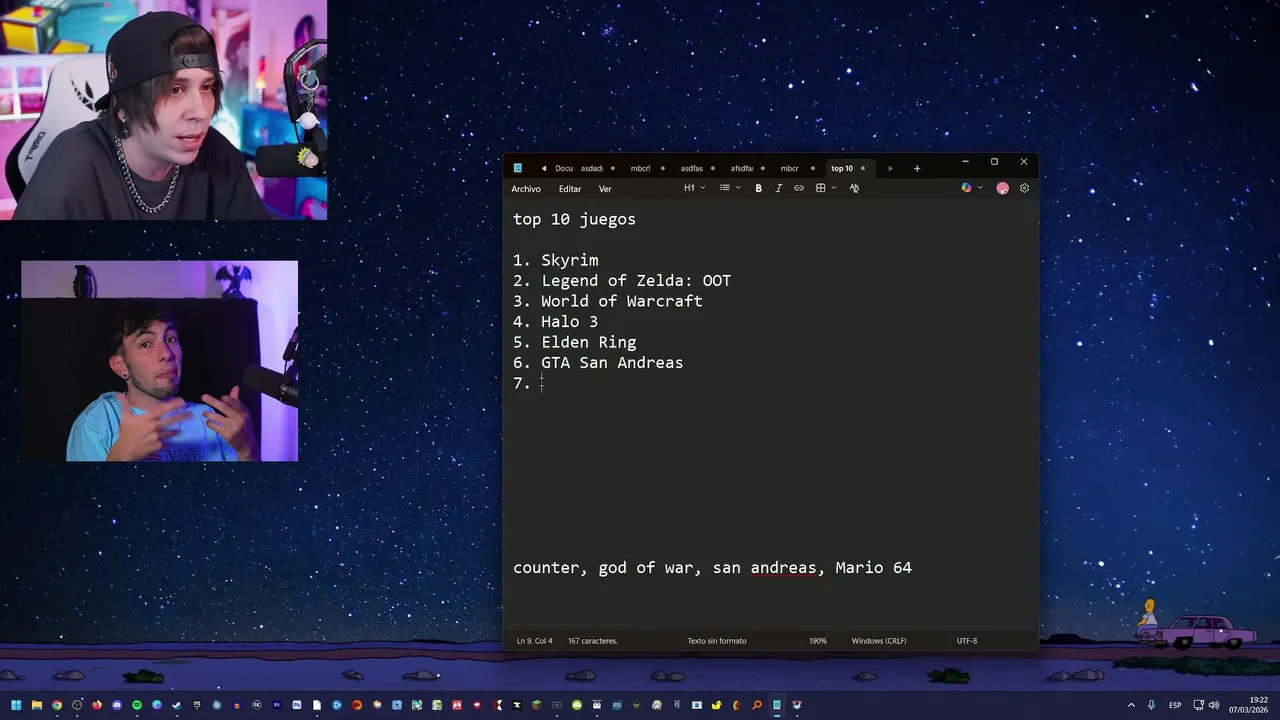Toggle italic formatting in Notepad
1280x720 pixels.
(778, 188)
